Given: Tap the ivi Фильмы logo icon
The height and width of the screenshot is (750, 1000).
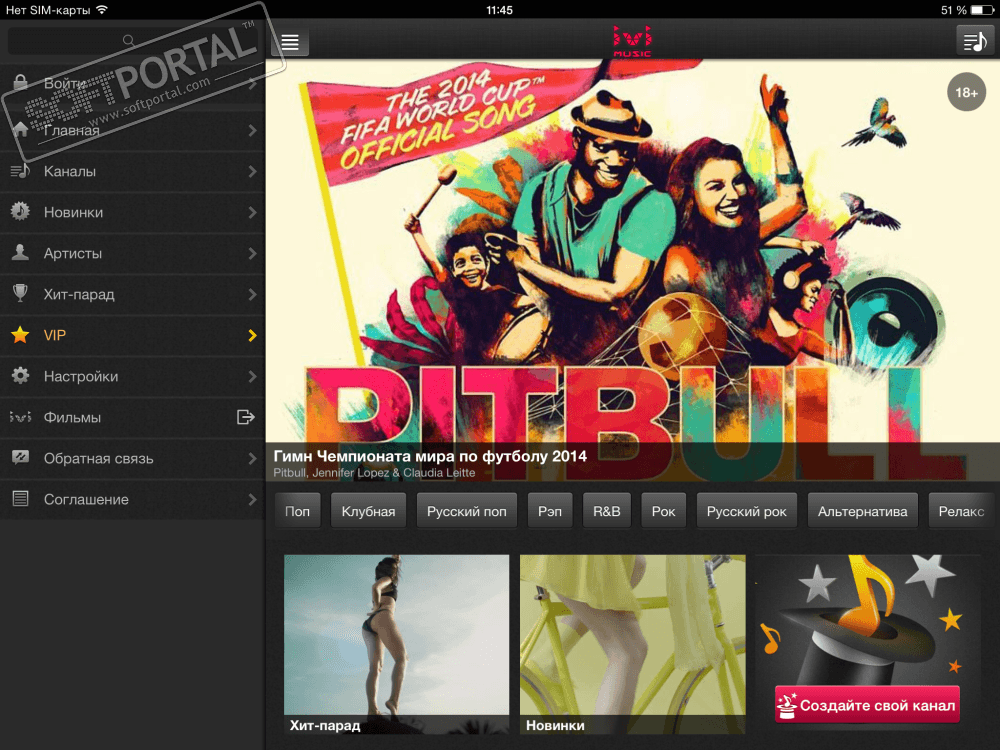Looking at the screenshot, I should tap(20, 417).
